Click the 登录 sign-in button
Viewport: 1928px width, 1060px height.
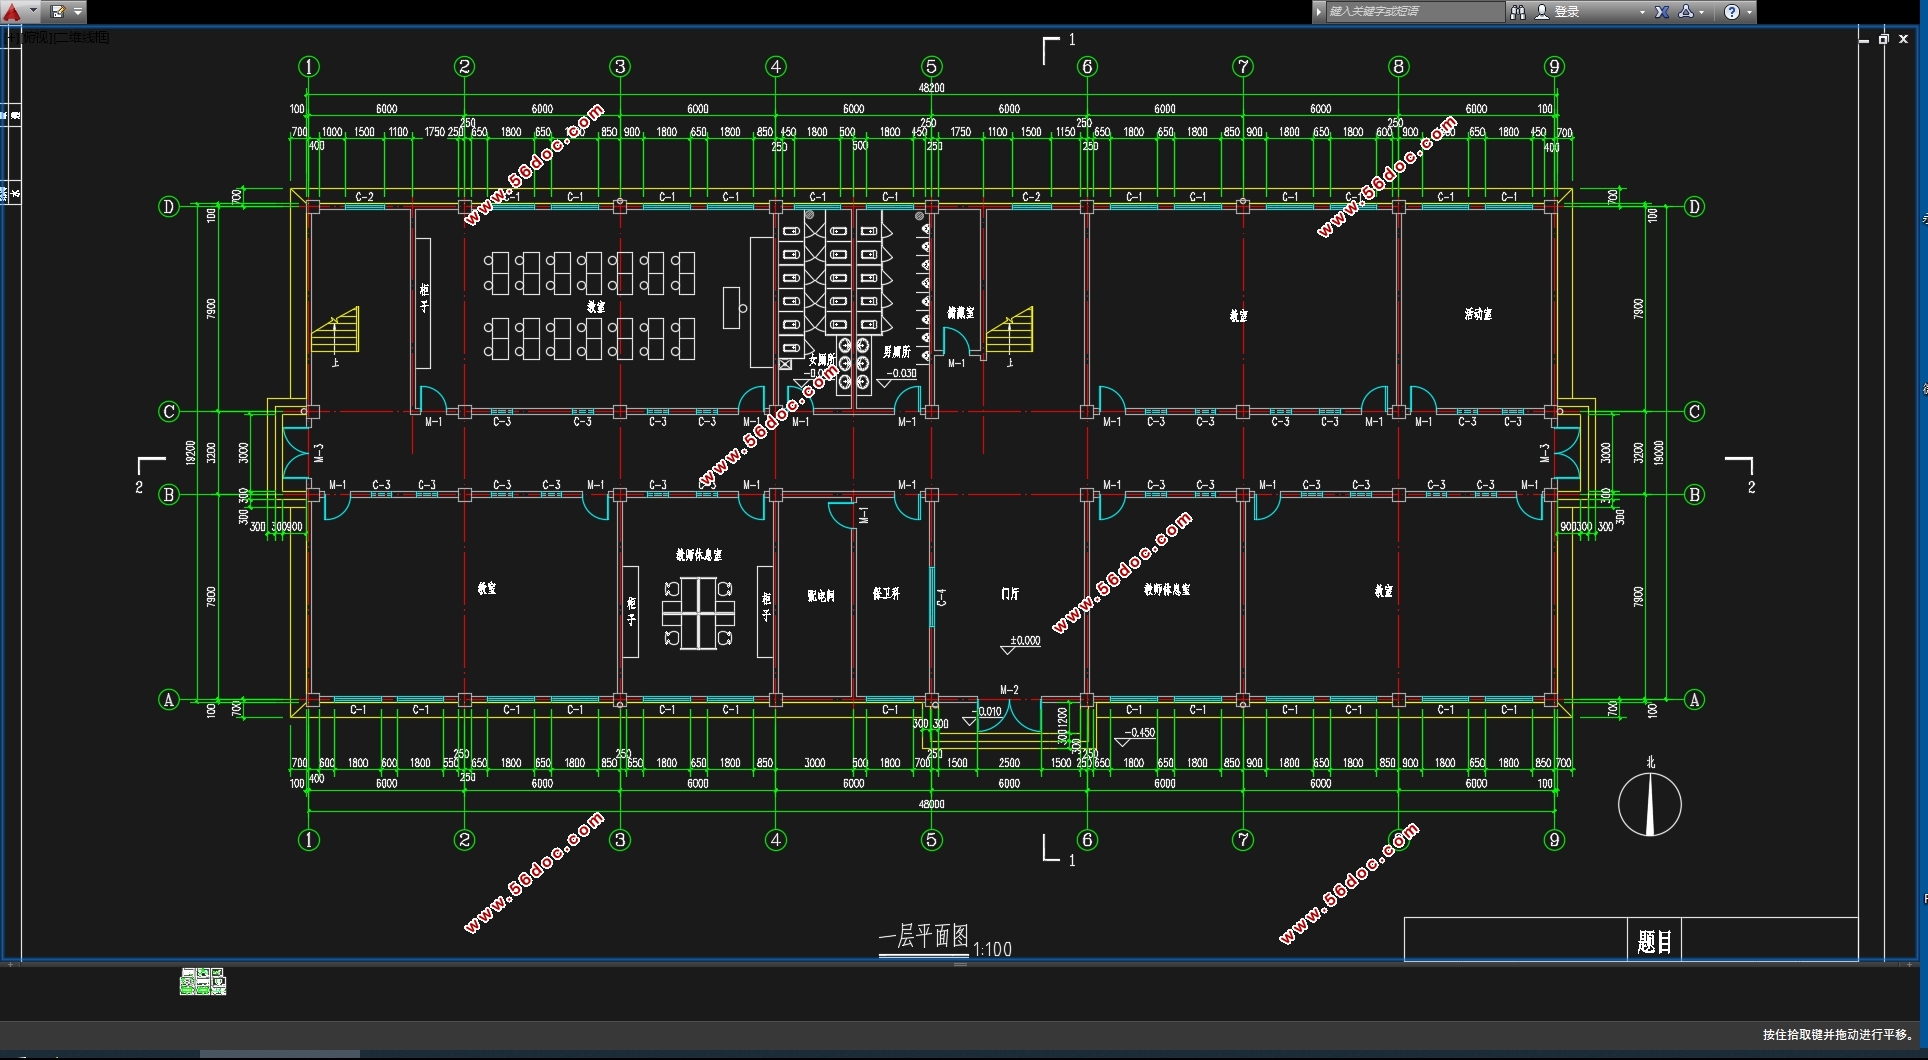(x=1567, y=12)
